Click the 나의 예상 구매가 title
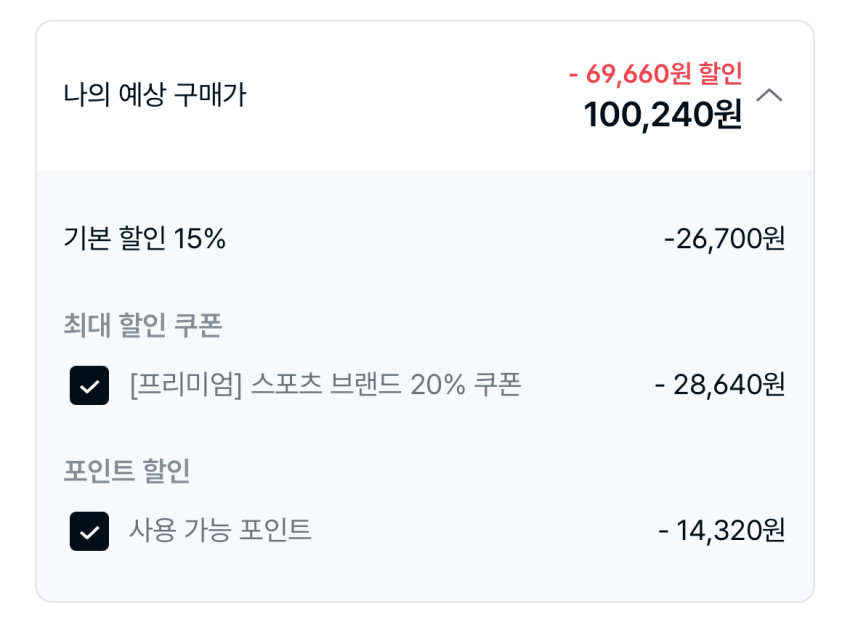 154,95
